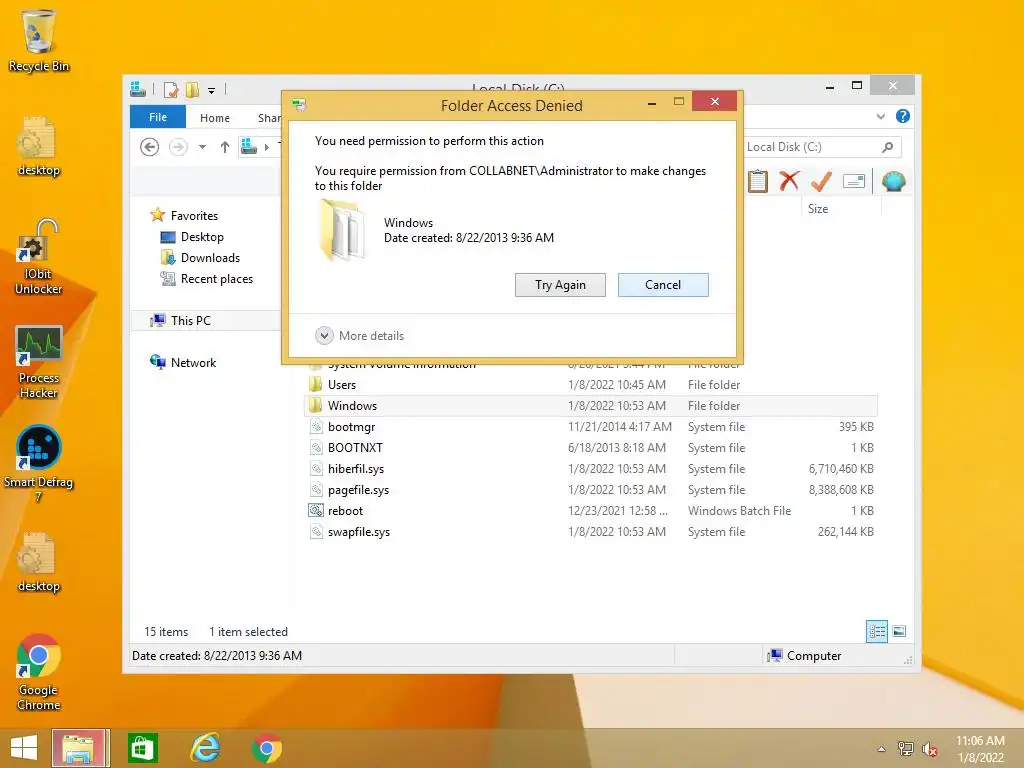Open Chrome from the taskbar
Image resolution: width=1024 pixels, height=768 pixels.
[266, 748]
